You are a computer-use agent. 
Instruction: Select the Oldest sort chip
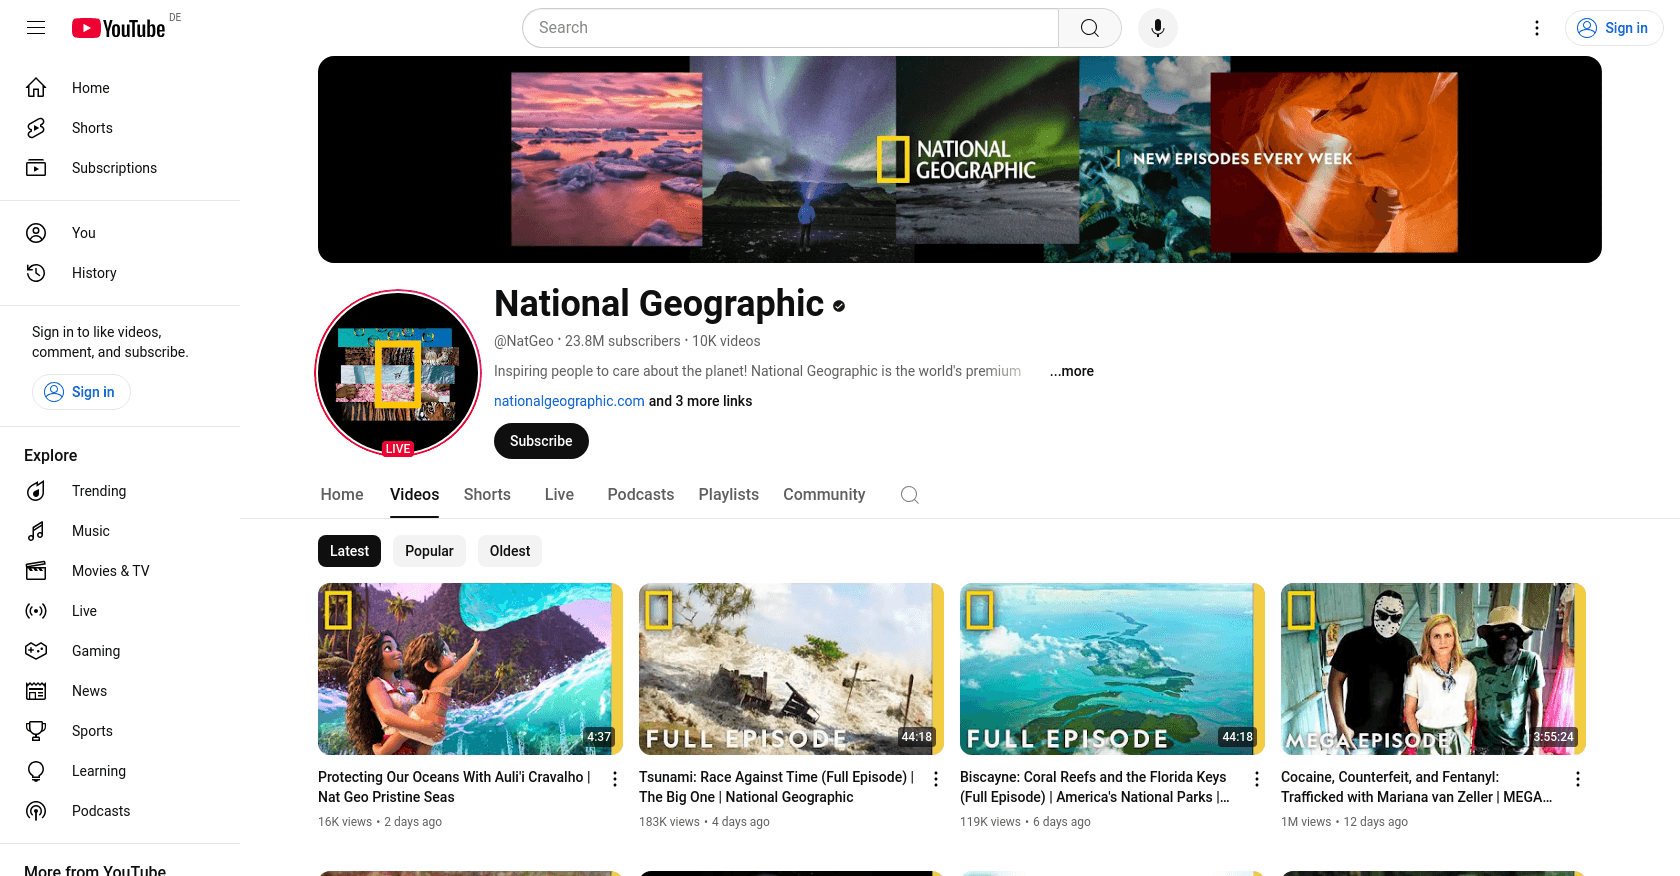509,551
